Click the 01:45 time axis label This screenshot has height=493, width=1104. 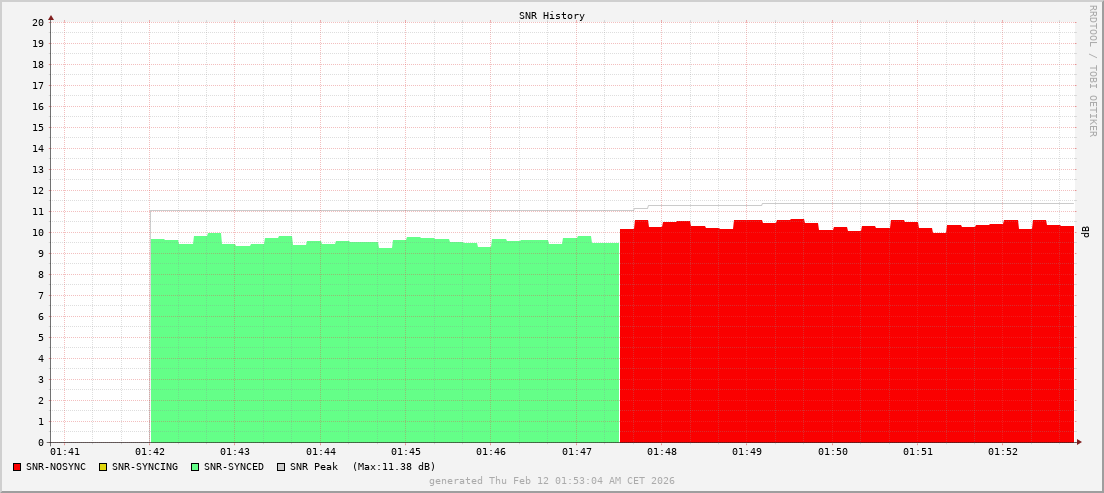(406, 452)
